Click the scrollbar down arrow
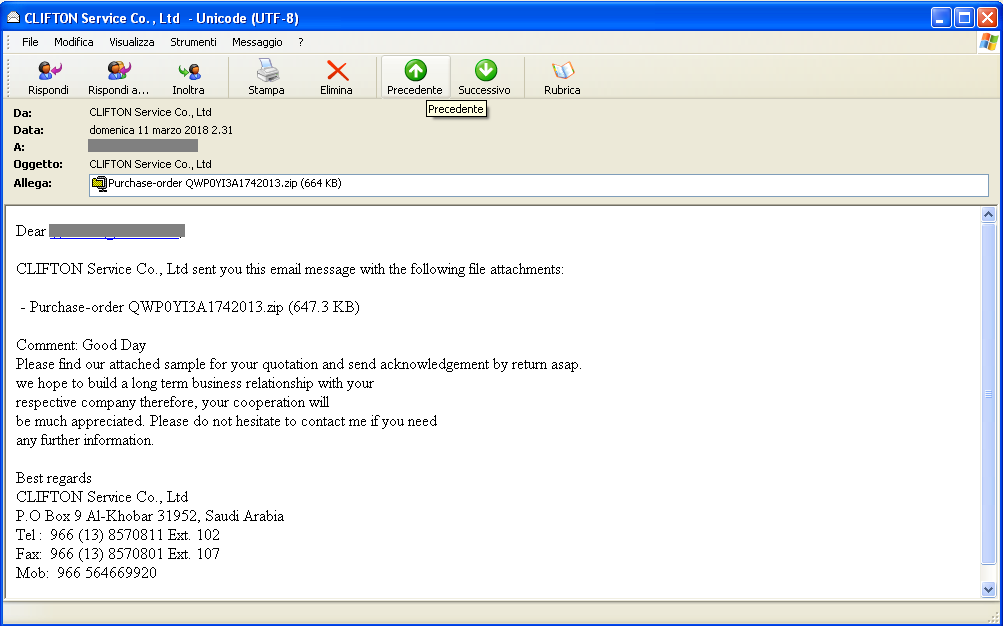Screen dimensions: 1003x626 click(x=988, y=590)
